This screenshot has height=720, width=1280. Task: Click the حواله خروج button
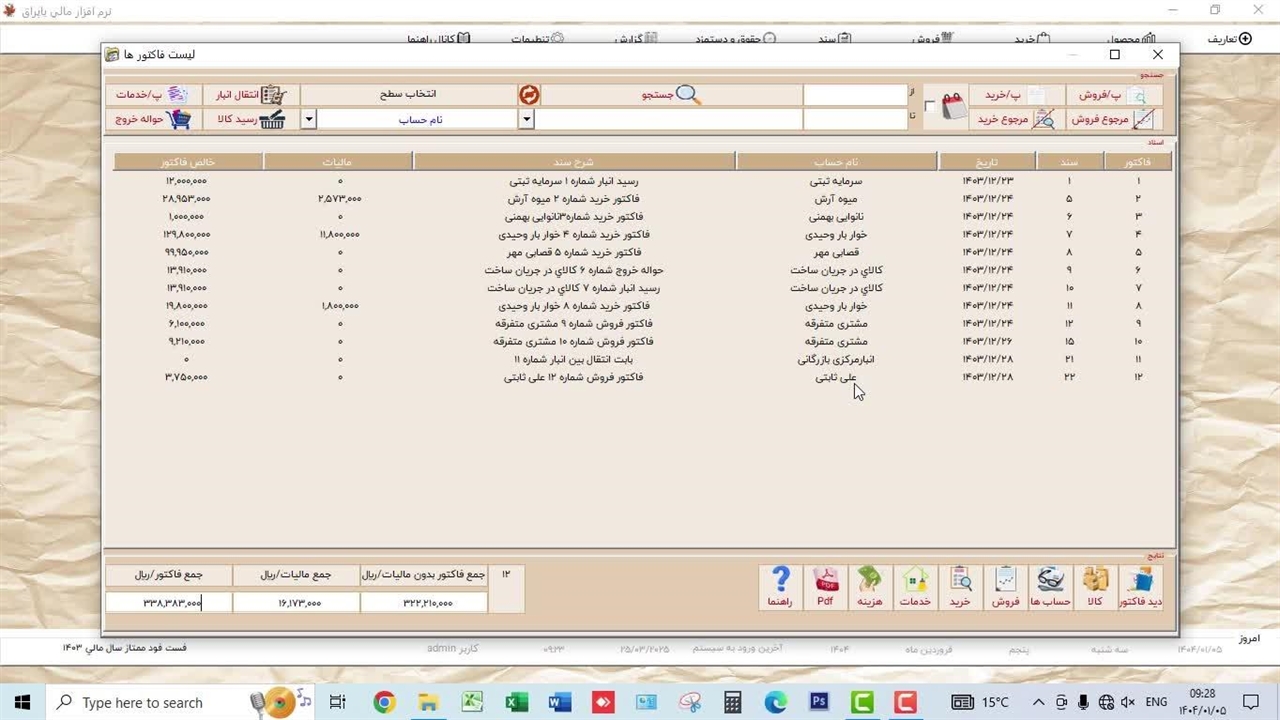point(153,120)
